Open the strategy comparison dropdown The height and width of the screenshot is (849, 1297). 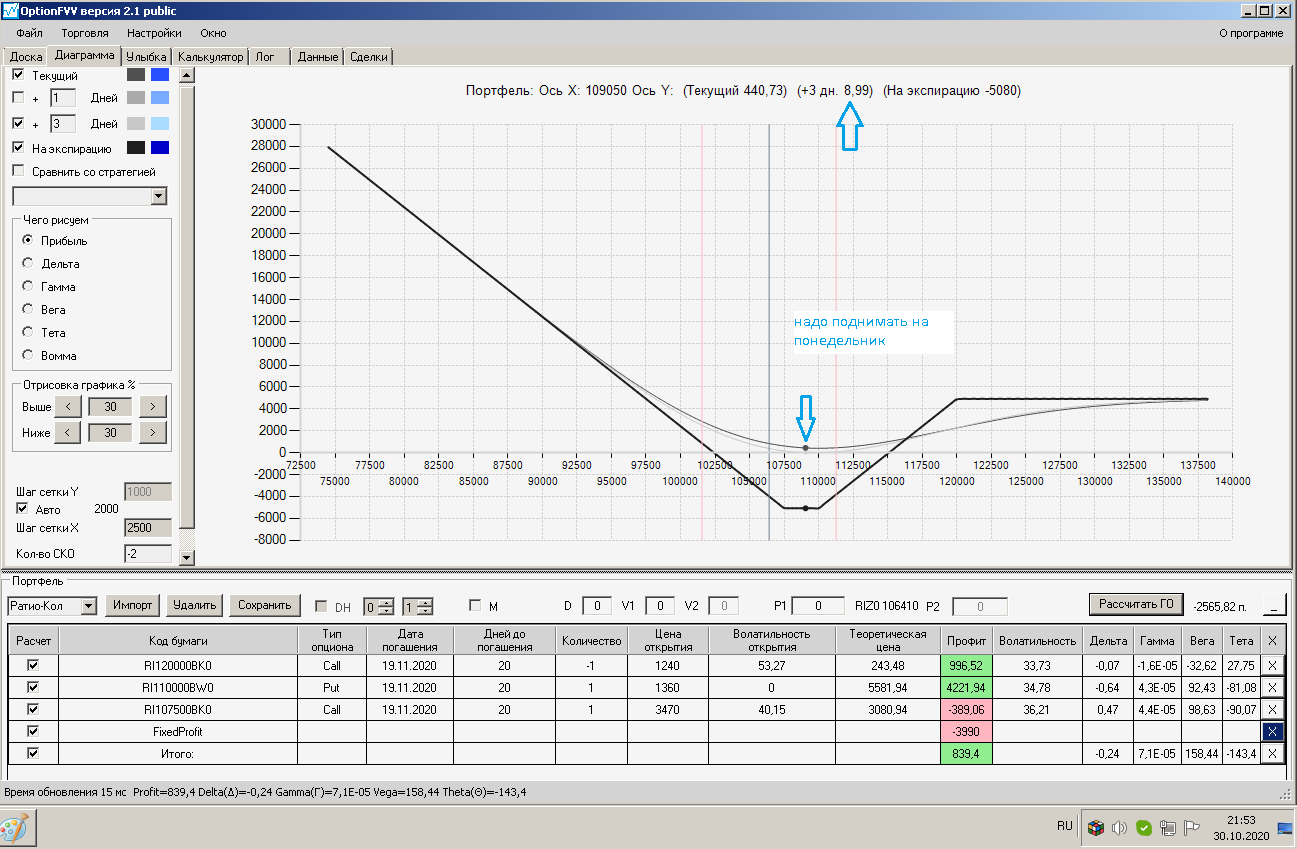click(158, 196)
